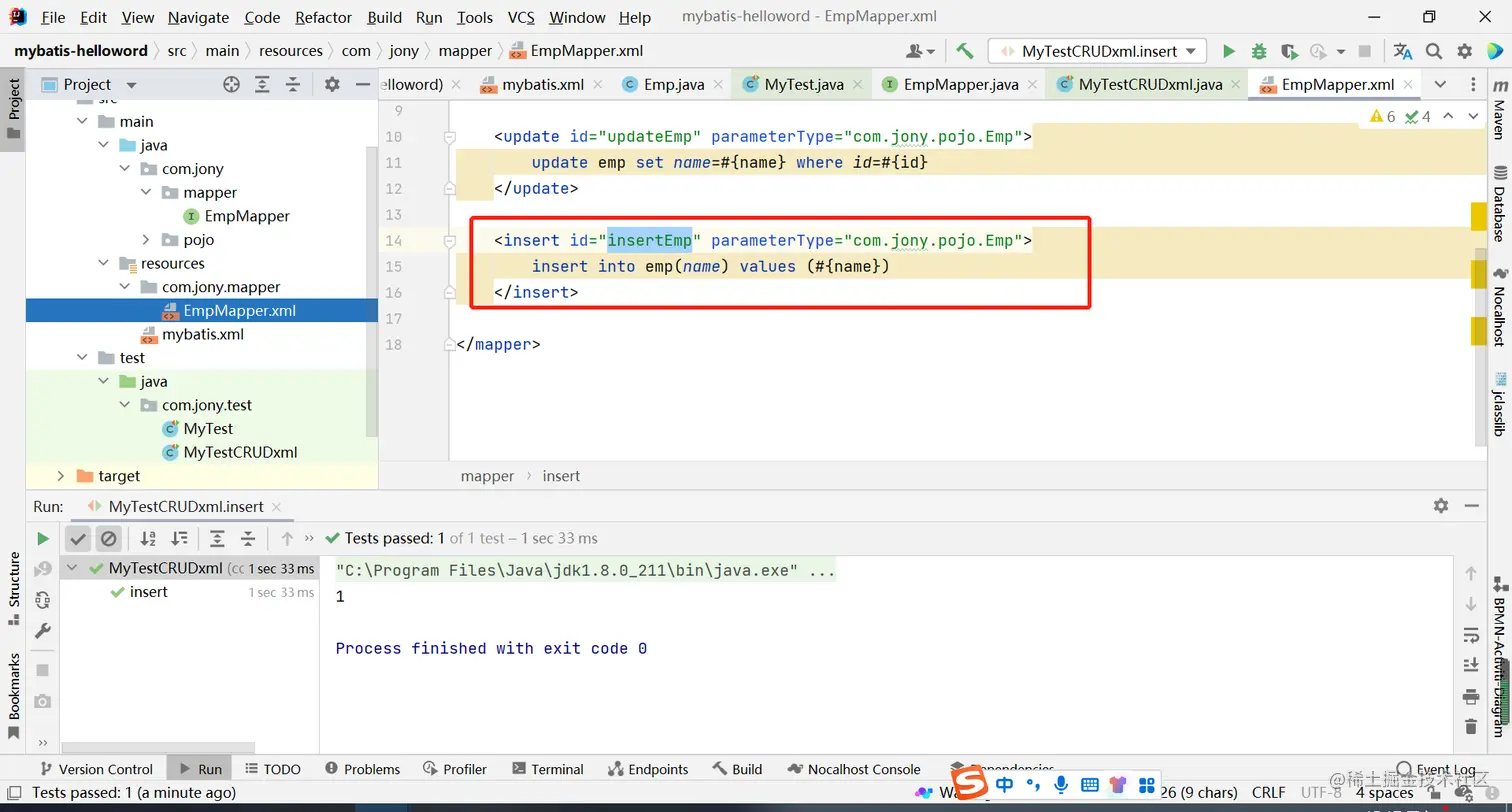Viewport: 1512px width, 812px height.
Task: Open the Refactor menu
Action: pos(324,17)
